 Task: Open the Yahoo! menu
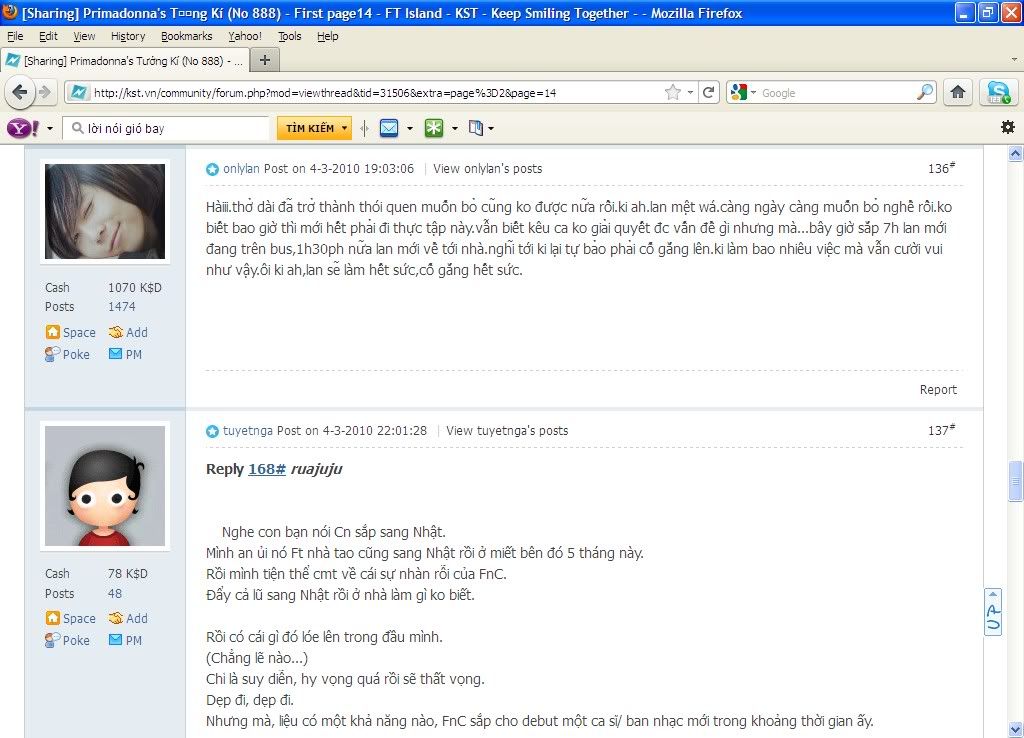(x=244, y=36)
